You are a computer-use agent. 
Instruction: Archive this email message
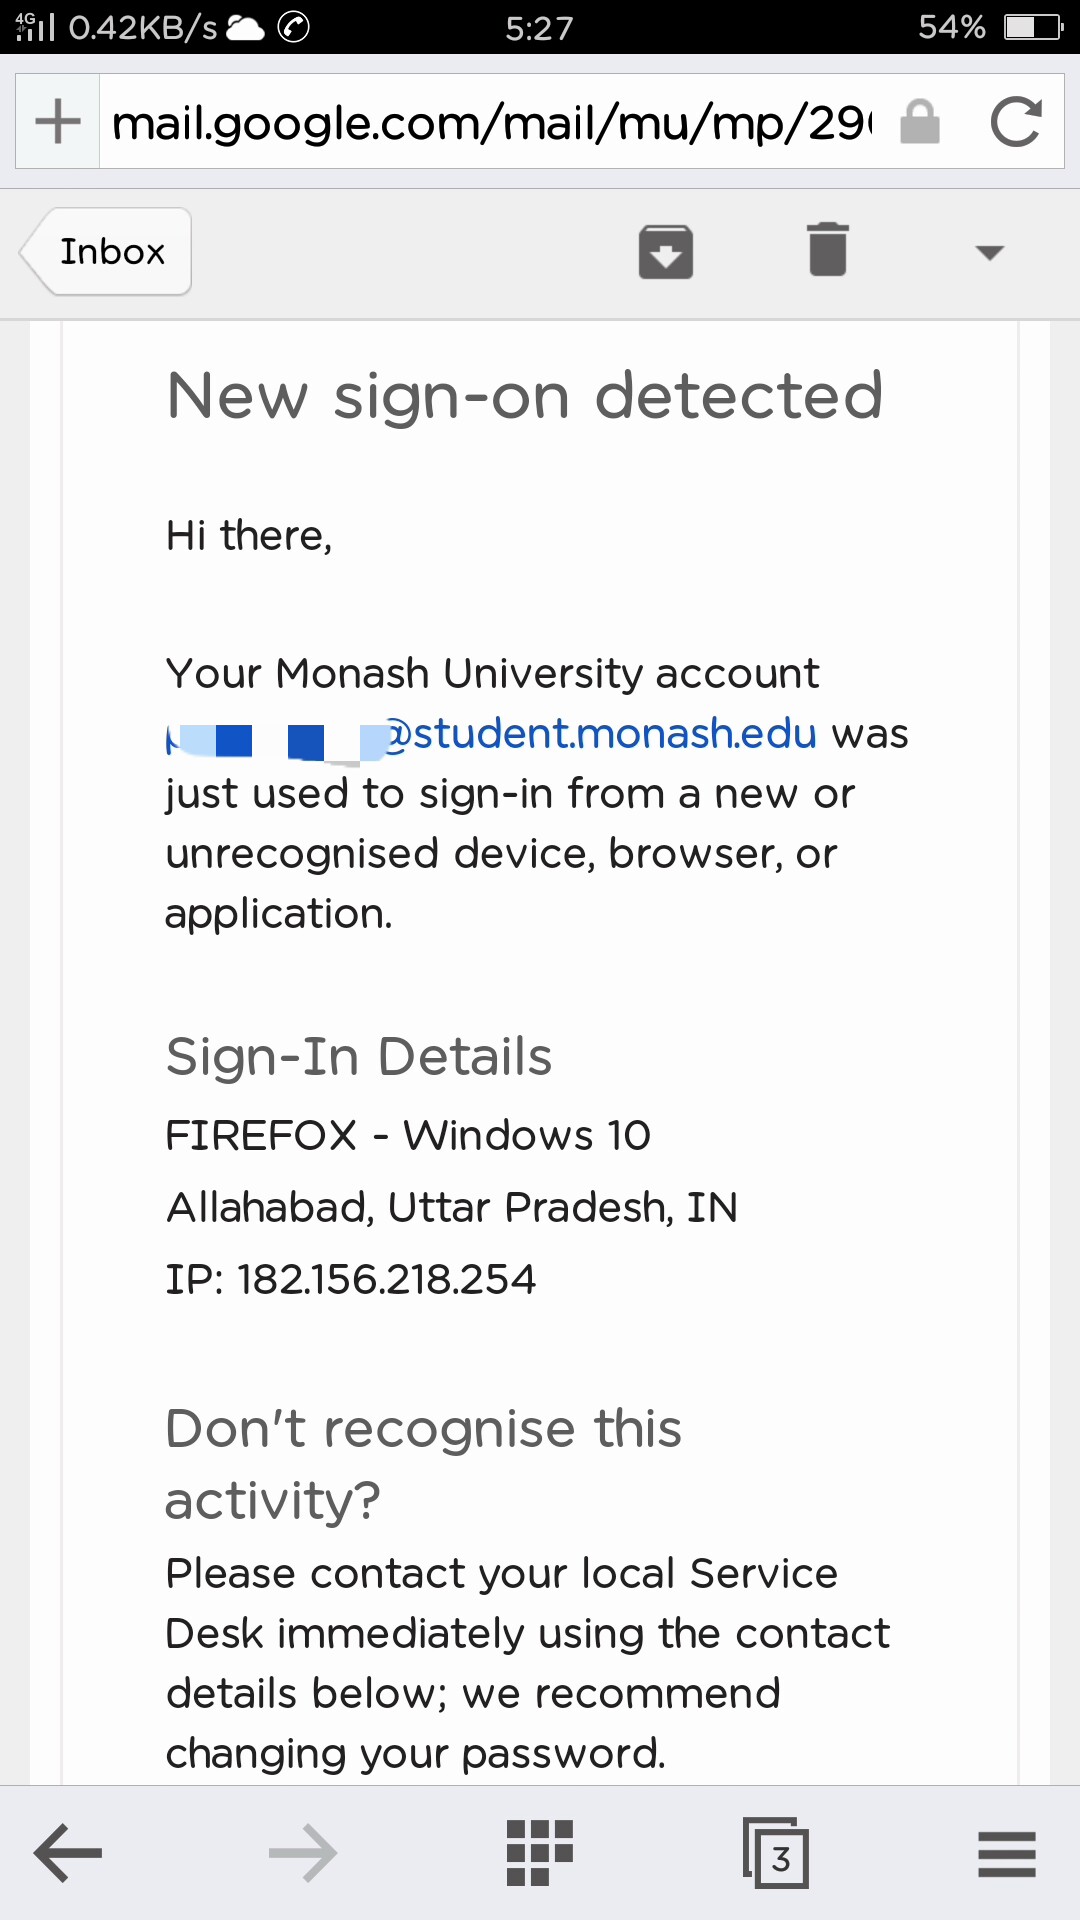pos(666,252)
